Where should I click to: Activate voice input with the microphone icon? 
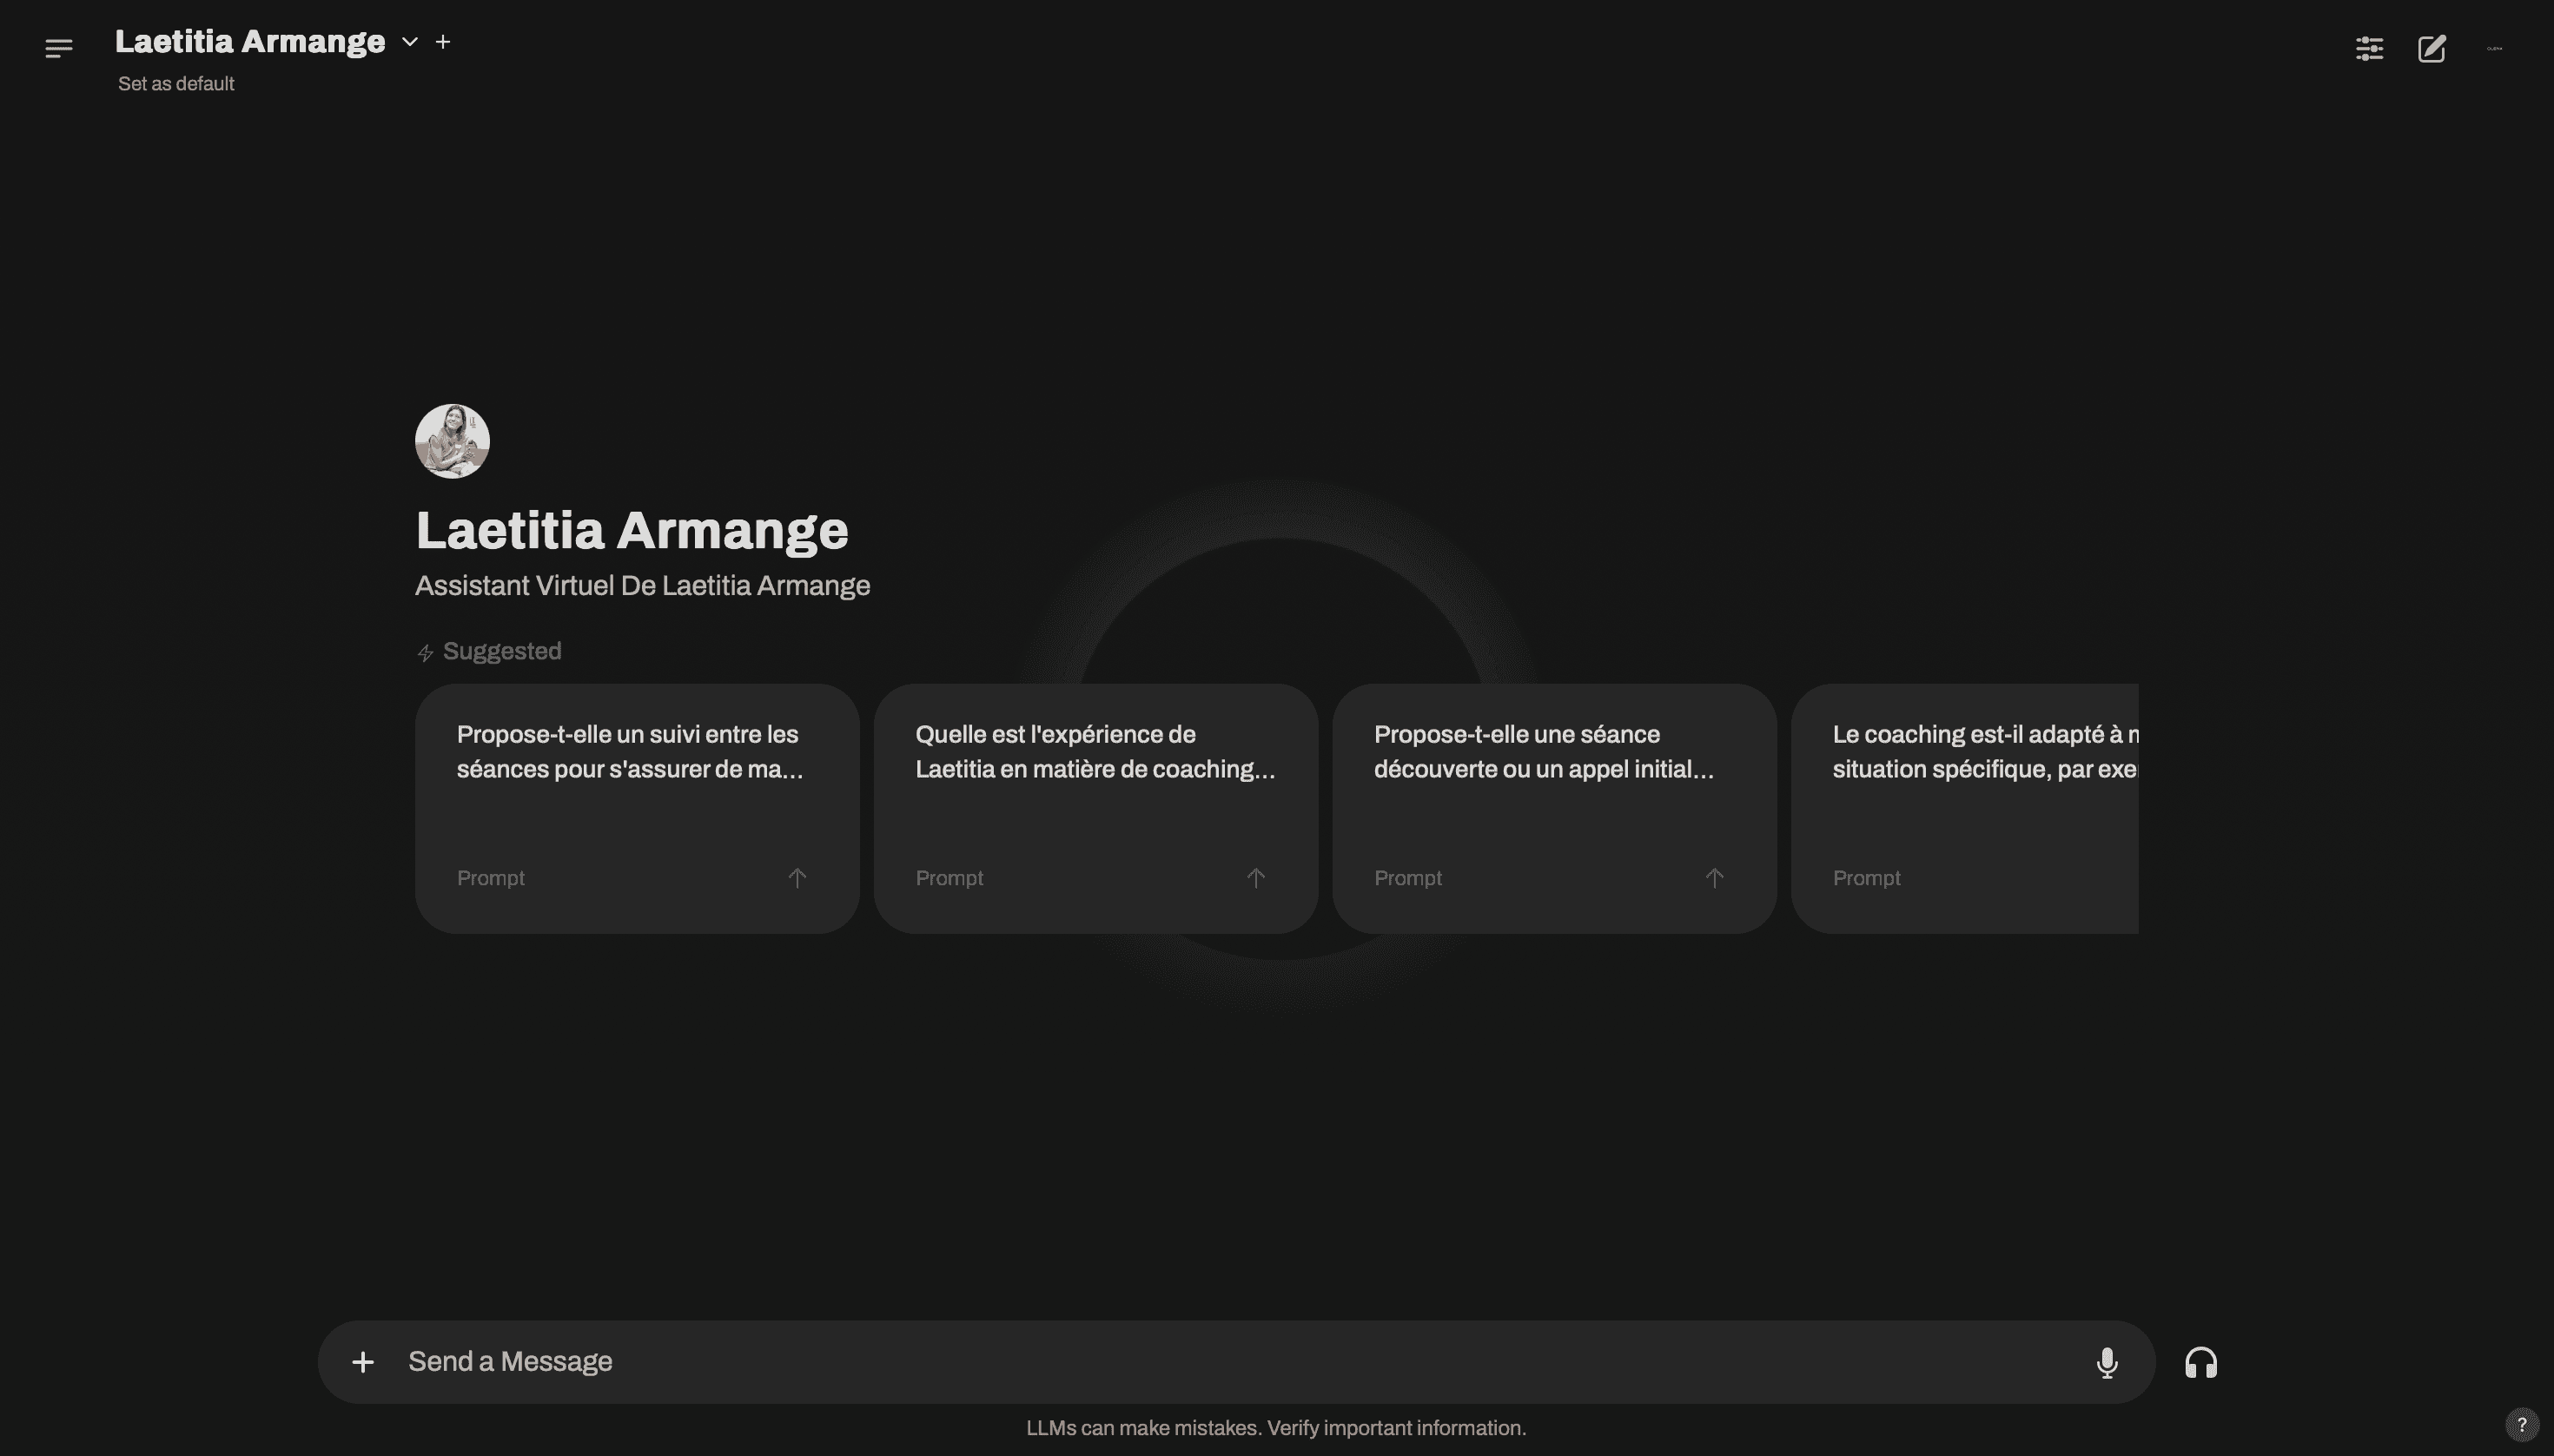(2106, 1361)
